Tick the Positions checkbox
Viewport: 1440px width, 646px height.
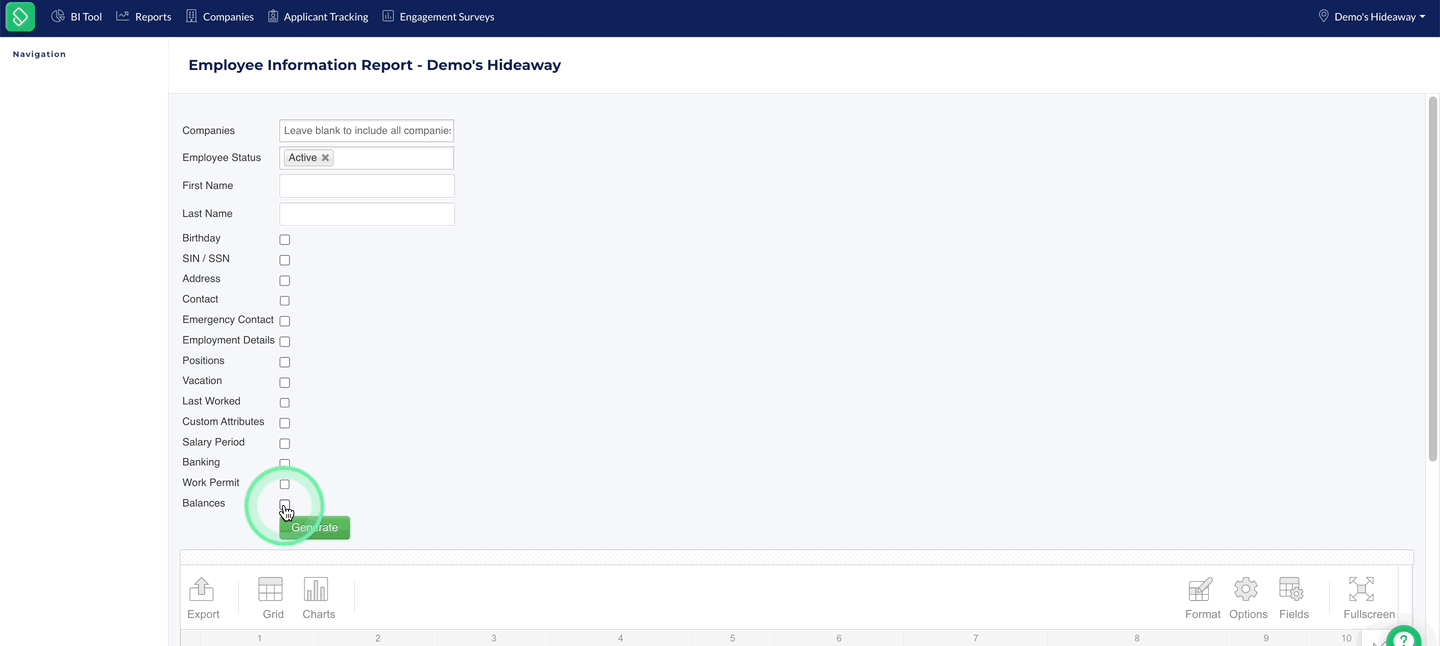(285, 362)
